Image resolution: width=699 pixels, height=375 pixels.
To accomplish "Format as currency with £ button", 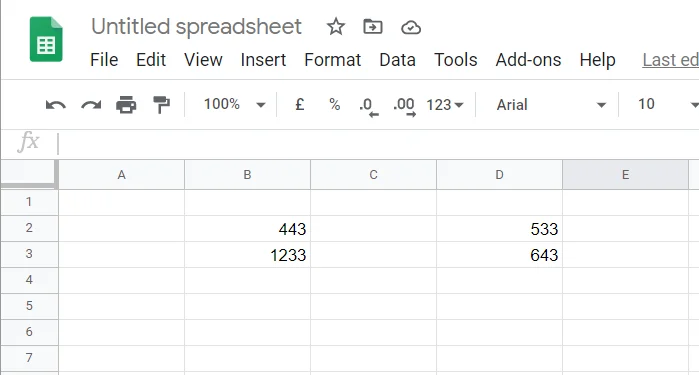I will 300,105.
